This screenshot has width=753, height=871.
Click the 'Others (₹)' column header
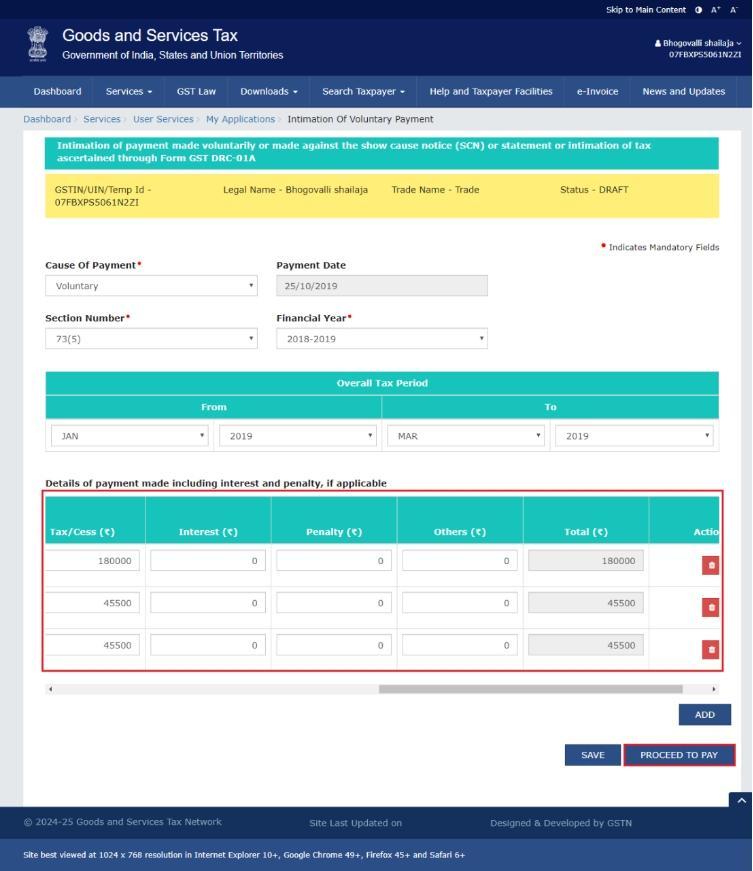[460, 532]
